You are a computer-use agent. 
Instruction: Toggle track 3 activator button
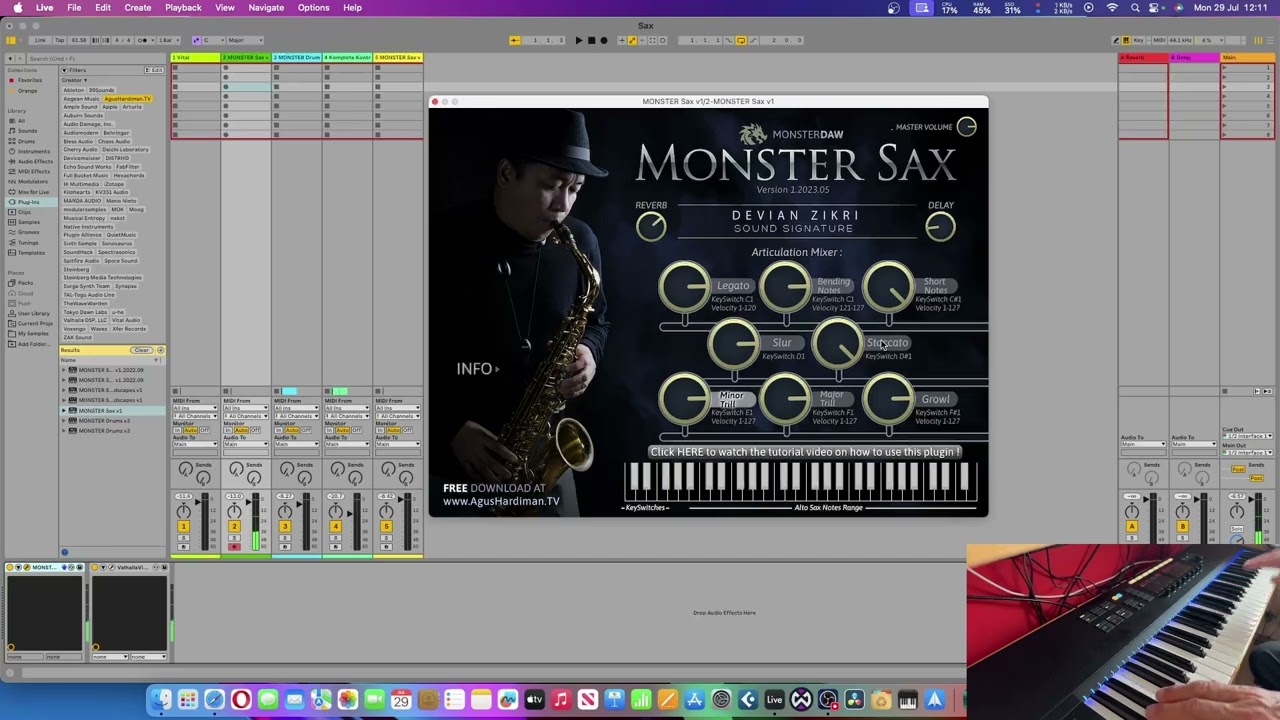tap(284, 527)
